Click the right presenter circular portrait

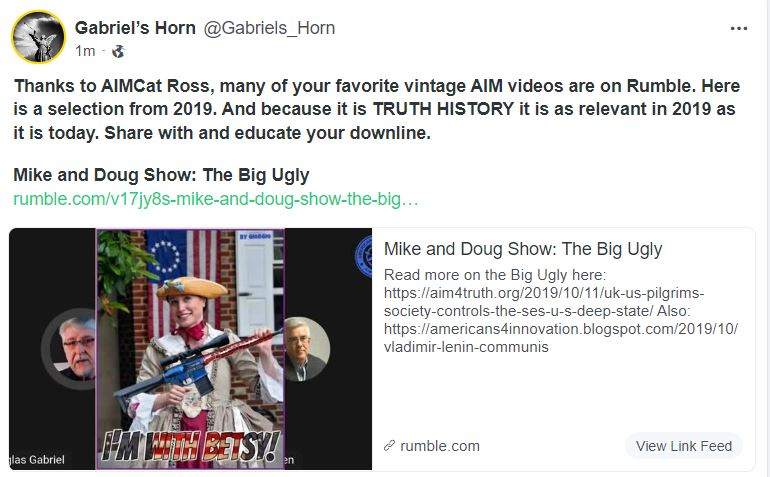307,350
